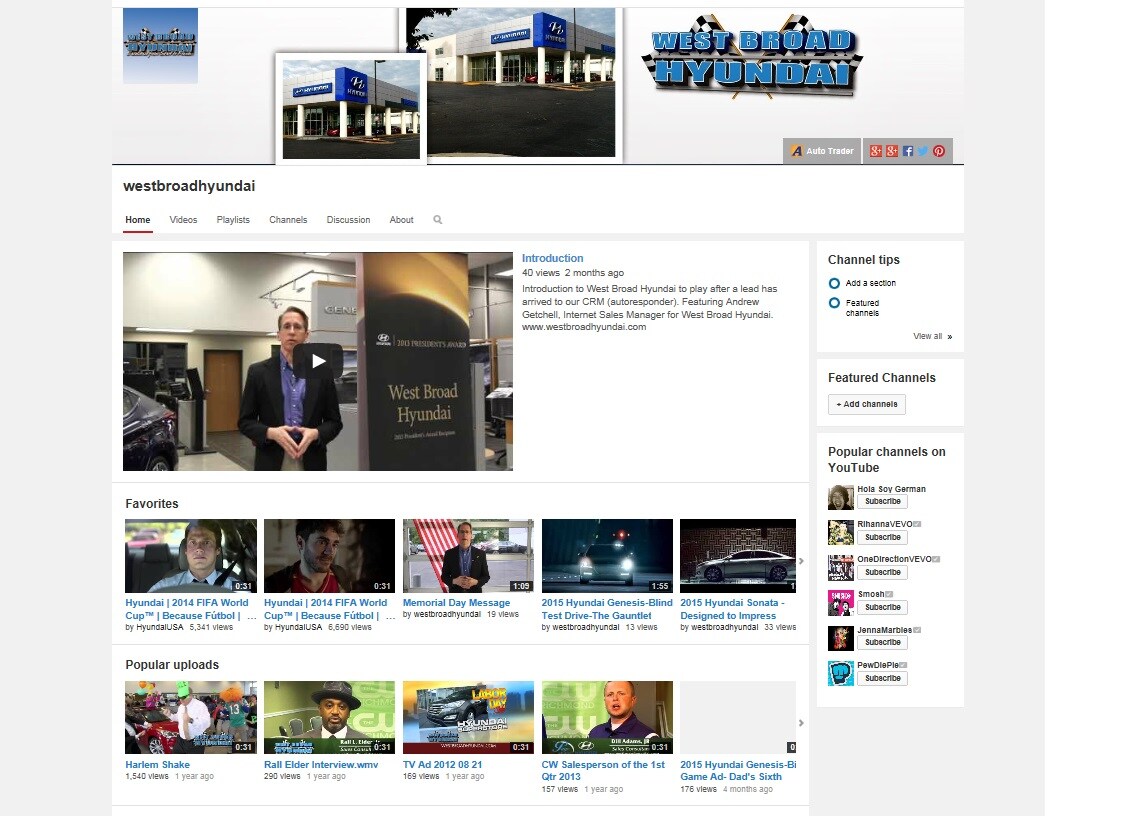Open the Playlists tab
Viewport: 1134px width, 839px height.
pos(233,220)
